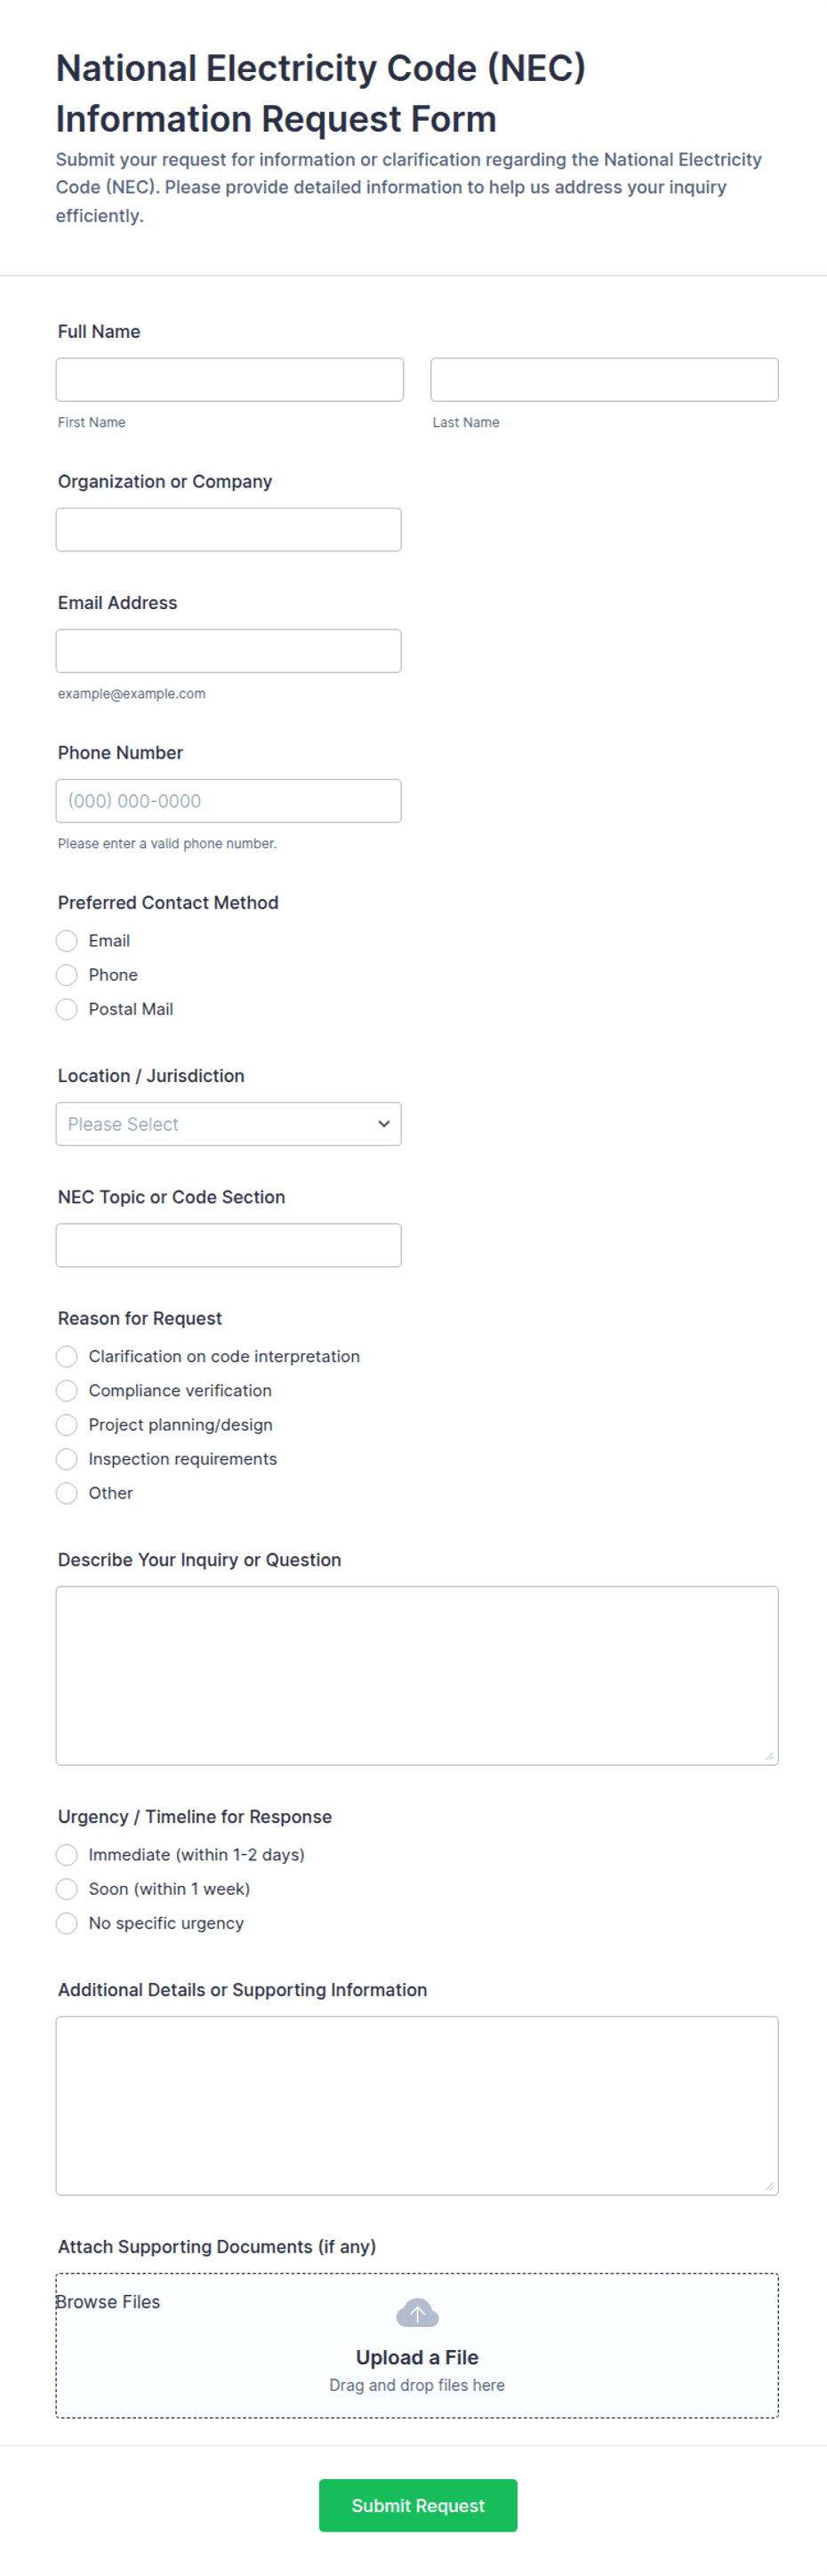
Task: Select Project planning/design option
Action: click(x=67, y=1424)
